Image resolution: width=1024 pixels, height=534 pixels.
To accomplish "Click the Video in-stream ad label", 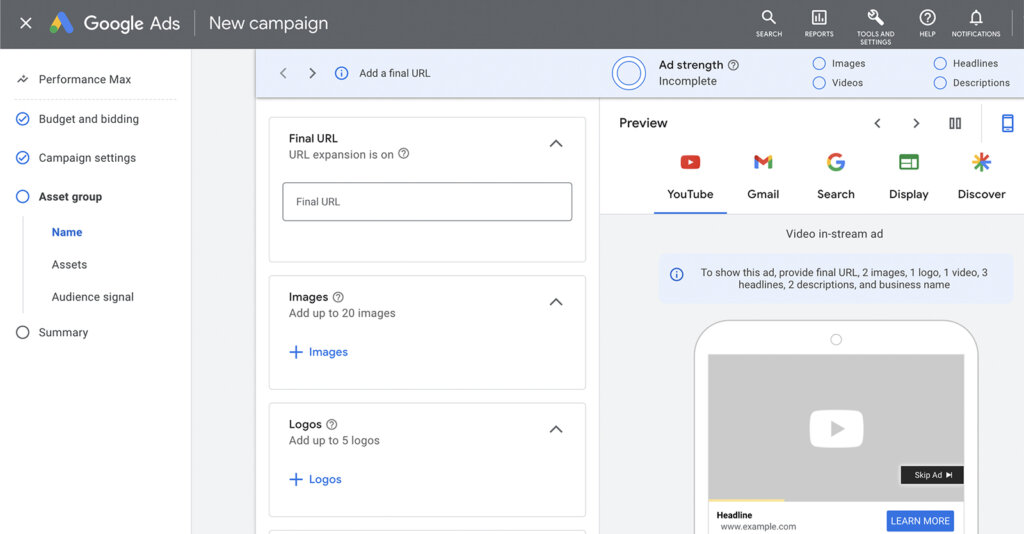I will pos(834,234).
